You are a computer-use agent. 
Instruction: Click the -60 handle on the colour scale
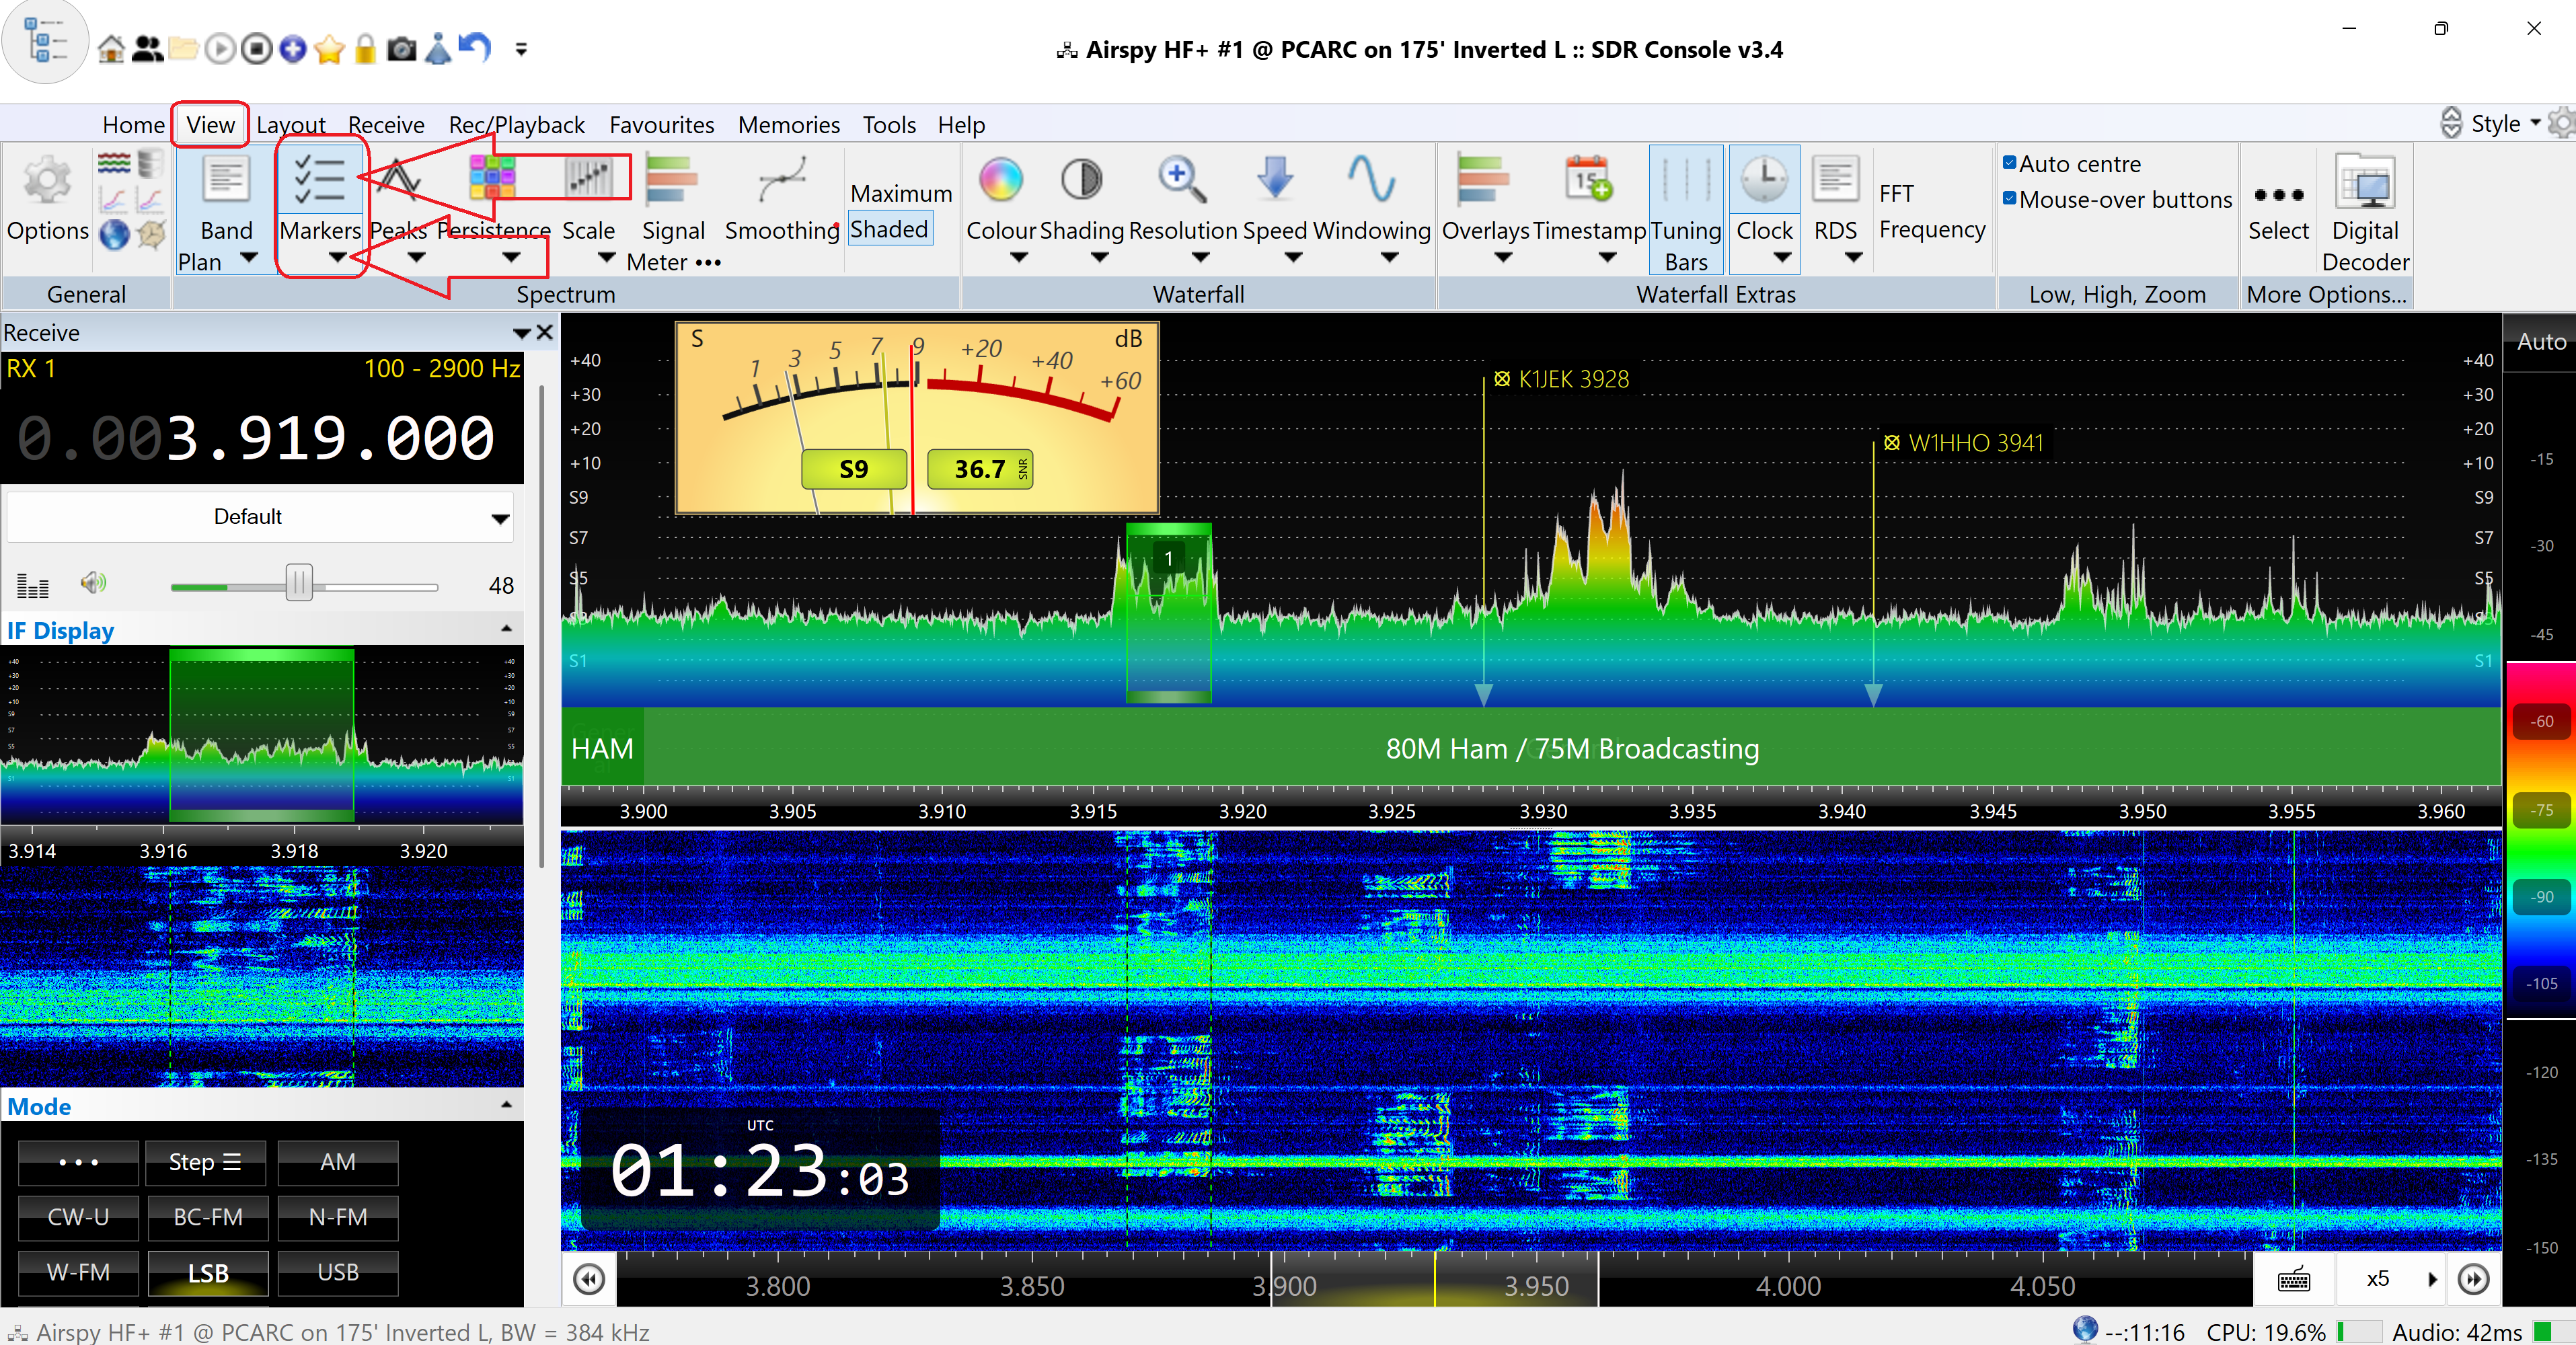pos(2541,721)
